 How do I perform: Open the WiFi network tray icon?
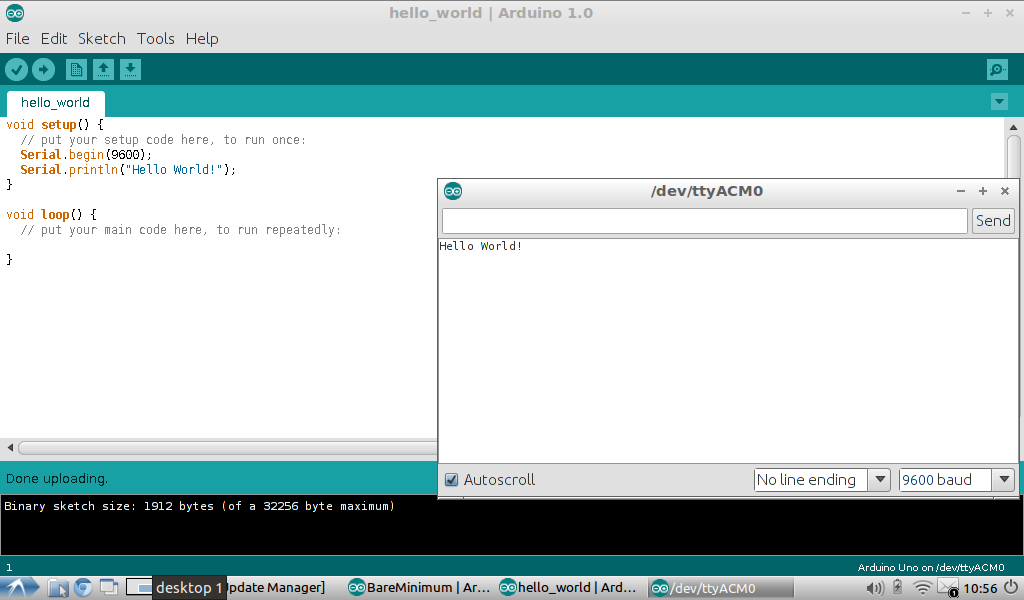pyautogui.click(x=921, y=588)
